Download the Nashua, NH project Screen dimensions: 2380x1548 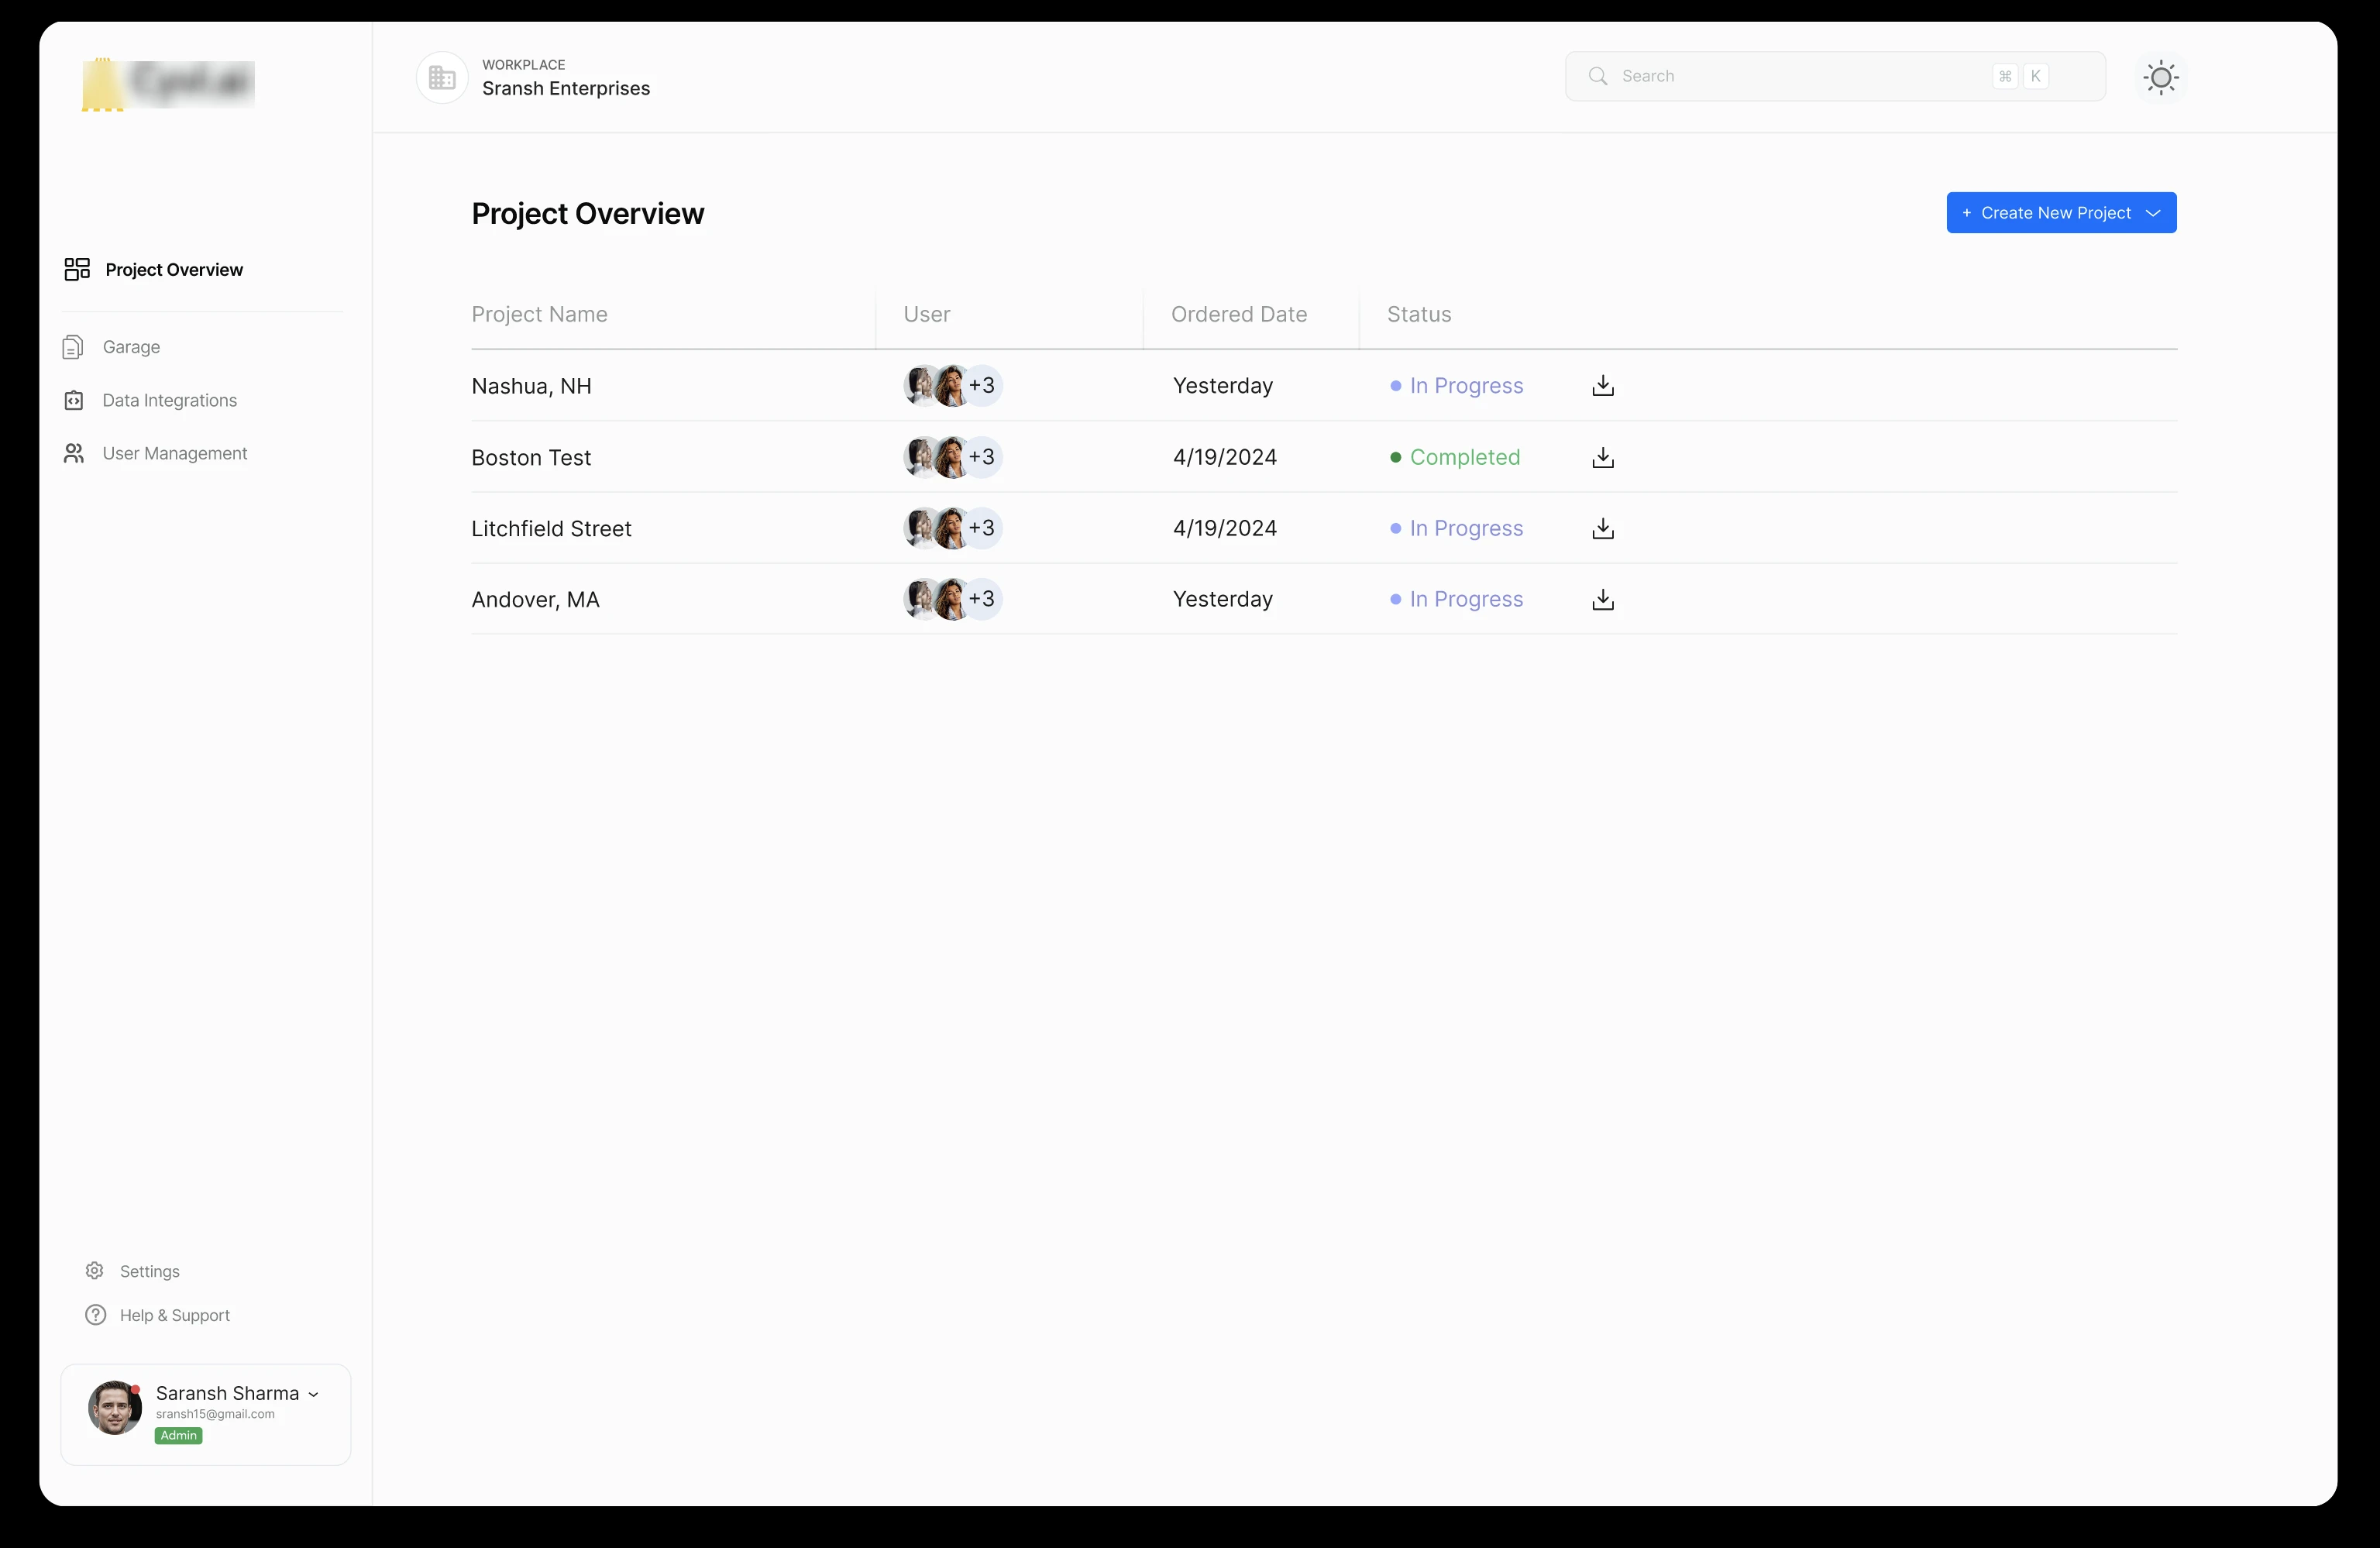1602,386
